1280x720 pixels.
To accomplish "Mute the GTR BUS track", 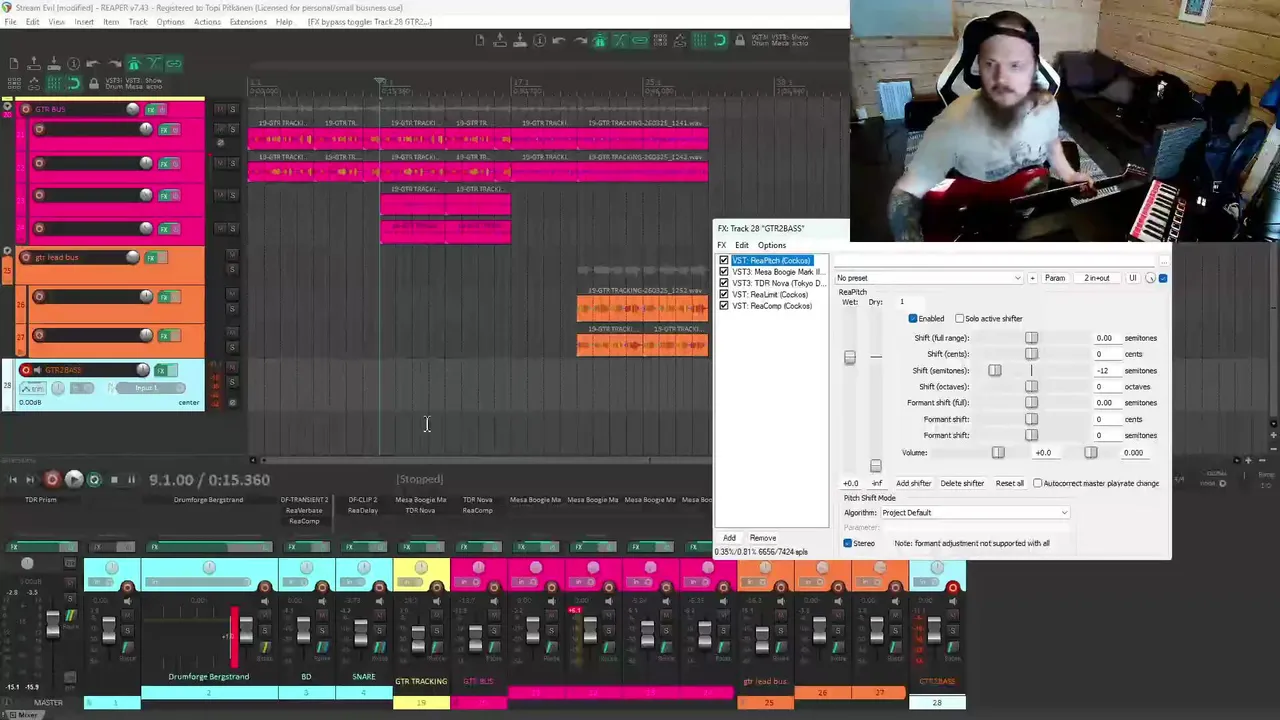I will (222, 109).
